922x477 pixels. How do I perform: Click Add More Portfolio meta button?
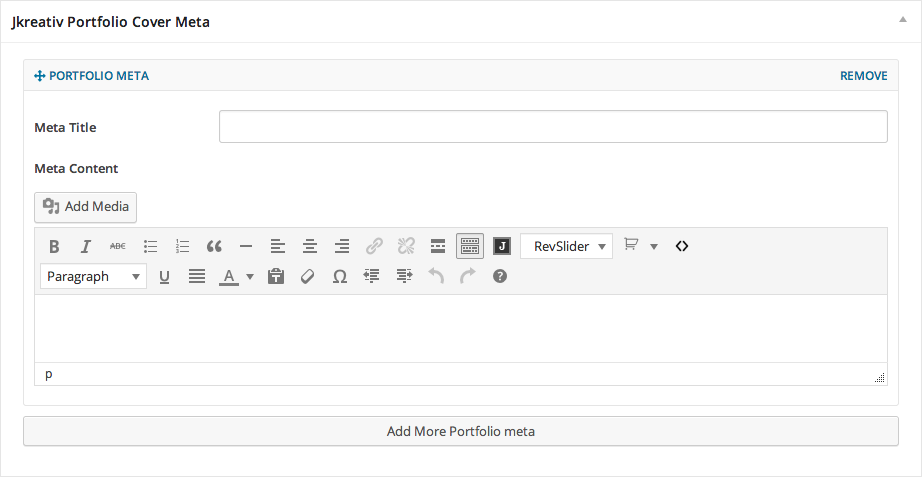461,431
